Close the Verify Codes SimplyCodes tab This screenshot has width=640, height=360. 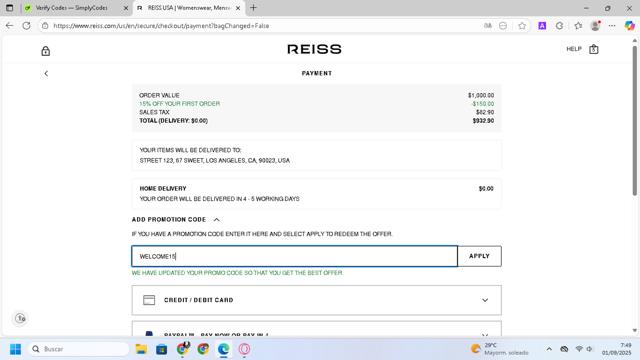coord(126,8)
